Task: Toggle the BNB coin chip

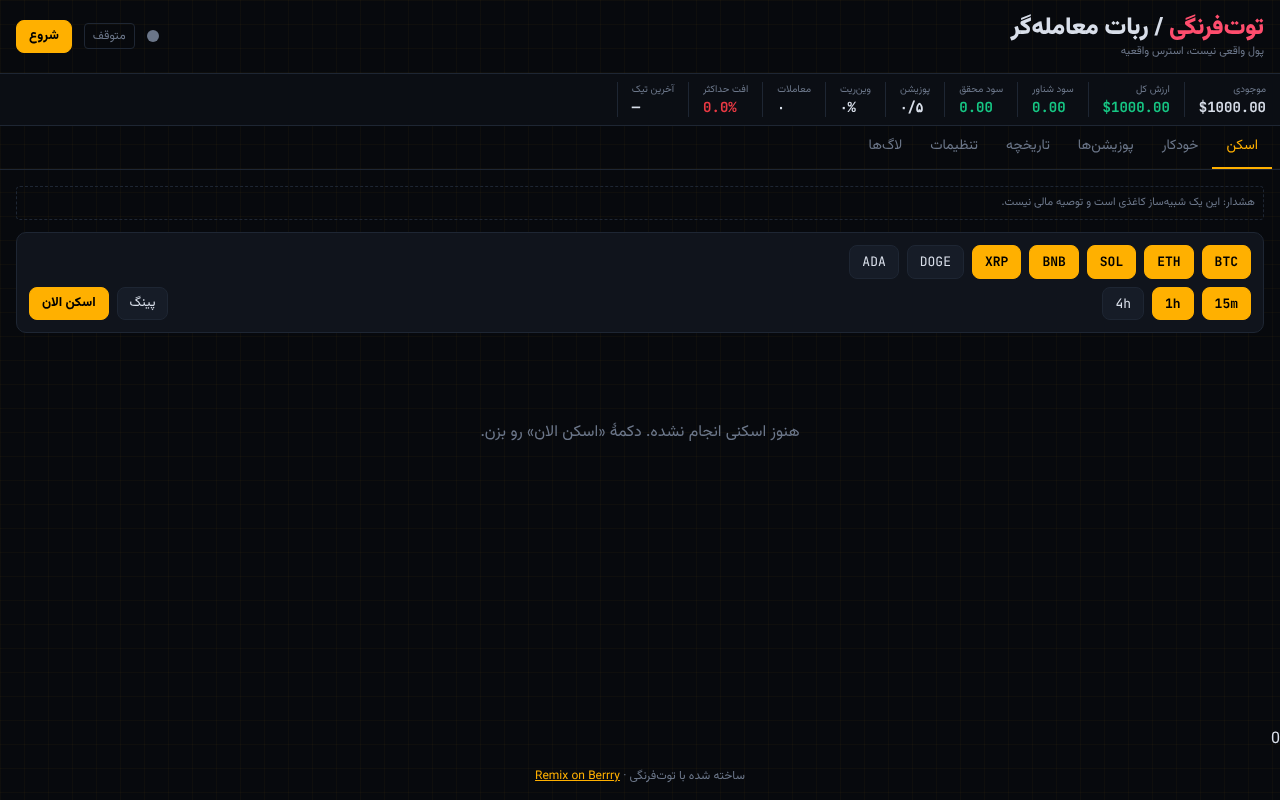Action: coord(1054,262)
